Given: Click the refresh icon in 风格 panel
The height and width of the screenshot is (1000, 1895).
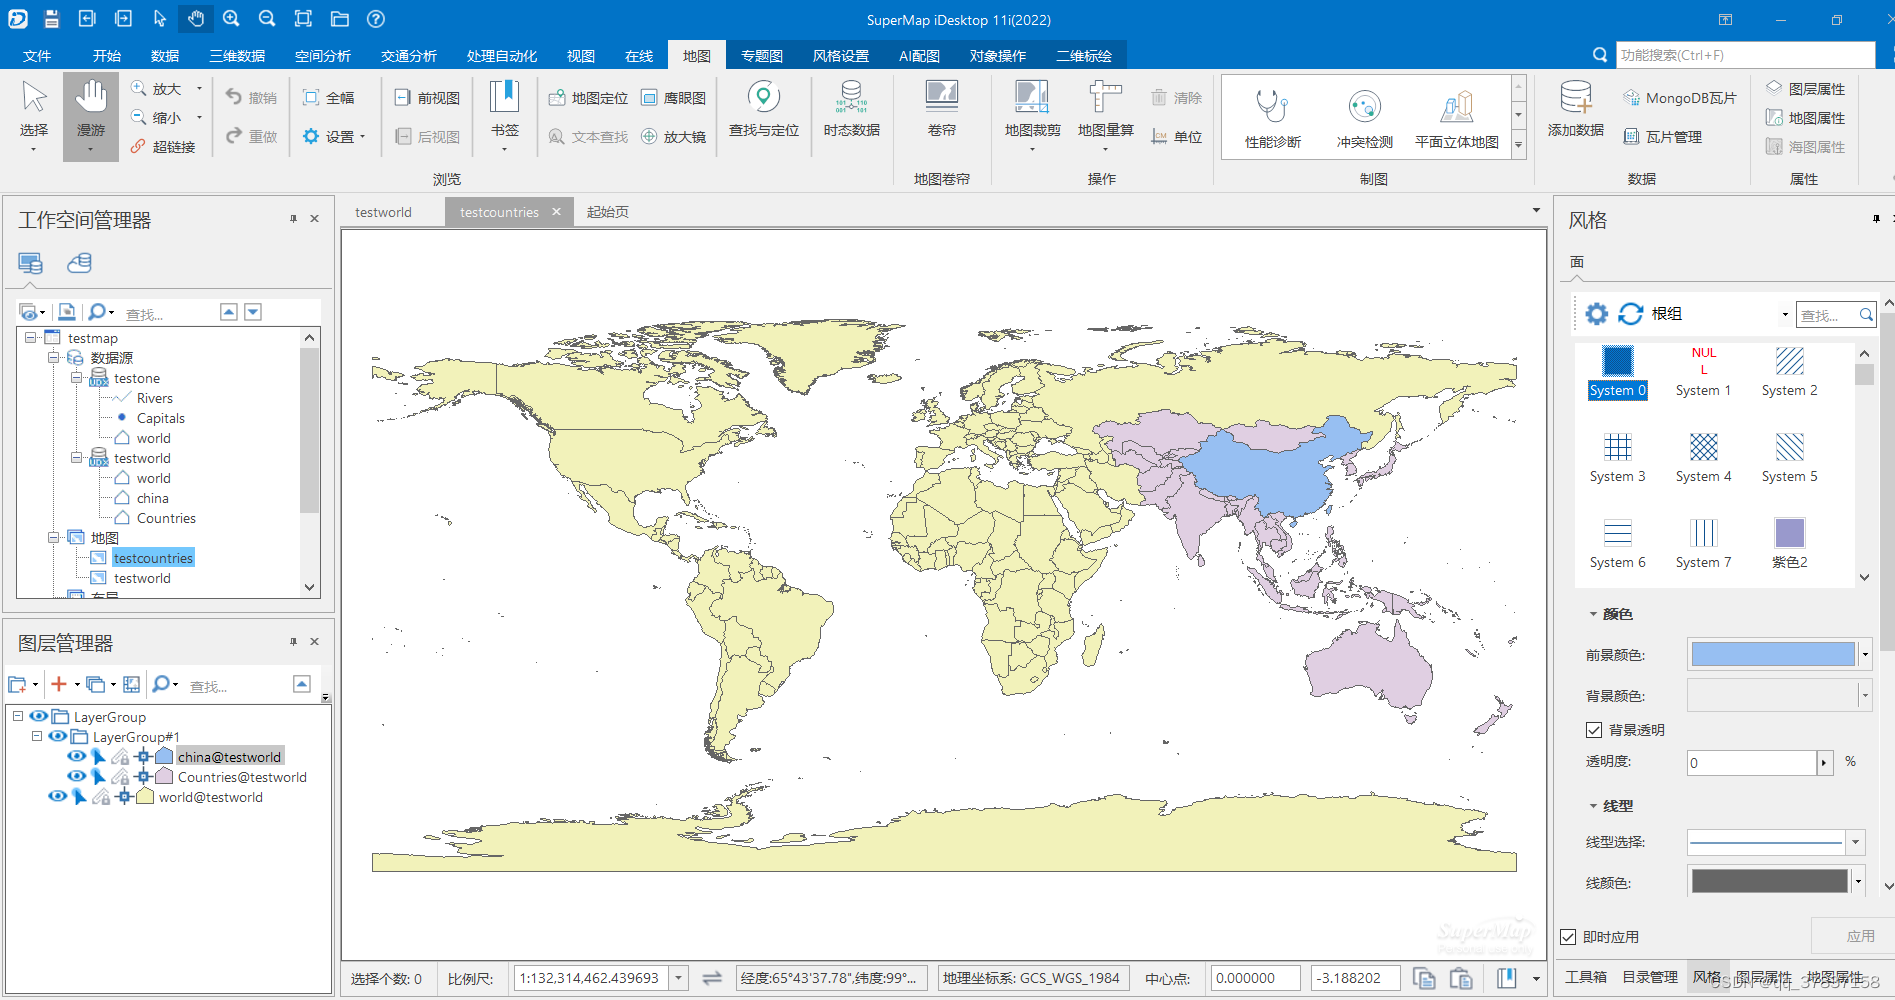Looking at the screenshot, I should [x=1631, y=314].
